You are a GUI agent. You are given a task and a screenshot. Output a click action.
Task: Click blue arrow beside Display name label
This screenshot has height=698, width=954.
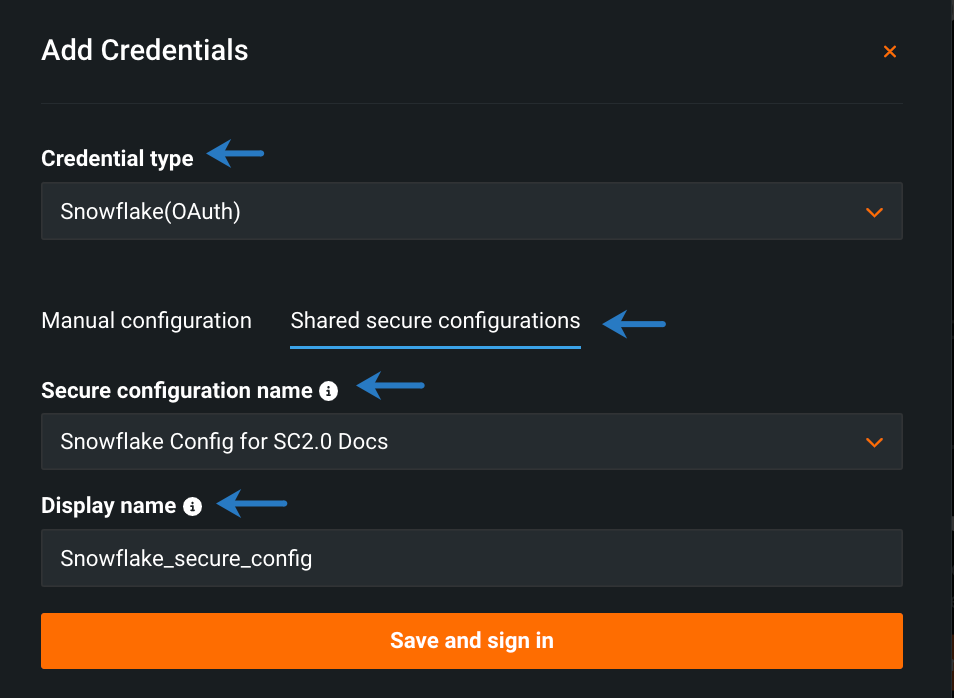tap(253, 502)
